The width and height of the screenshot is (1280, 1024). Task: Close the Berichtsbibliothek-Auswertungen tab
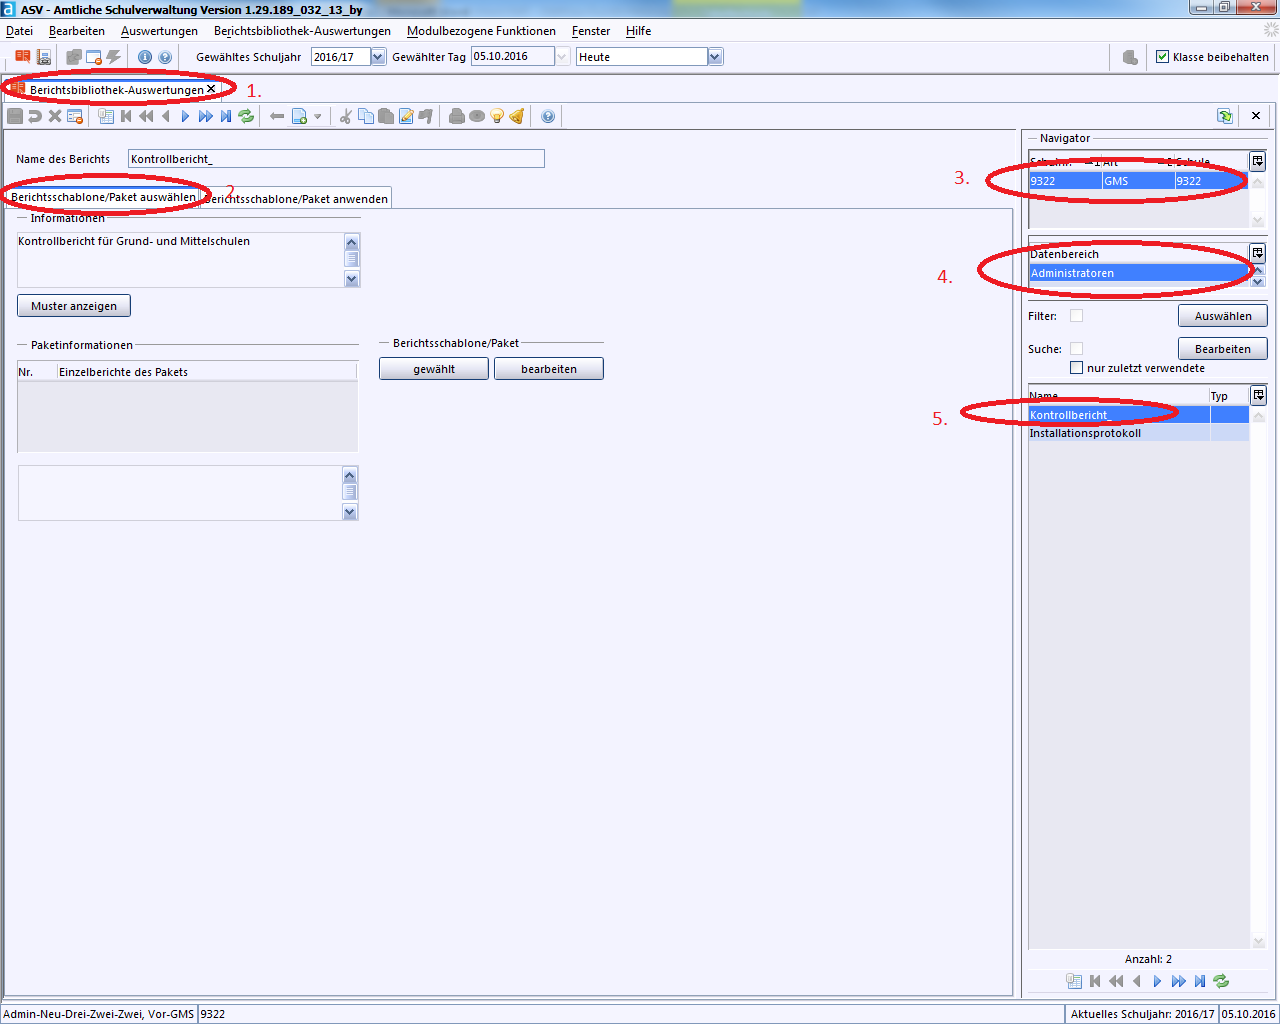[x=211, y=89]
